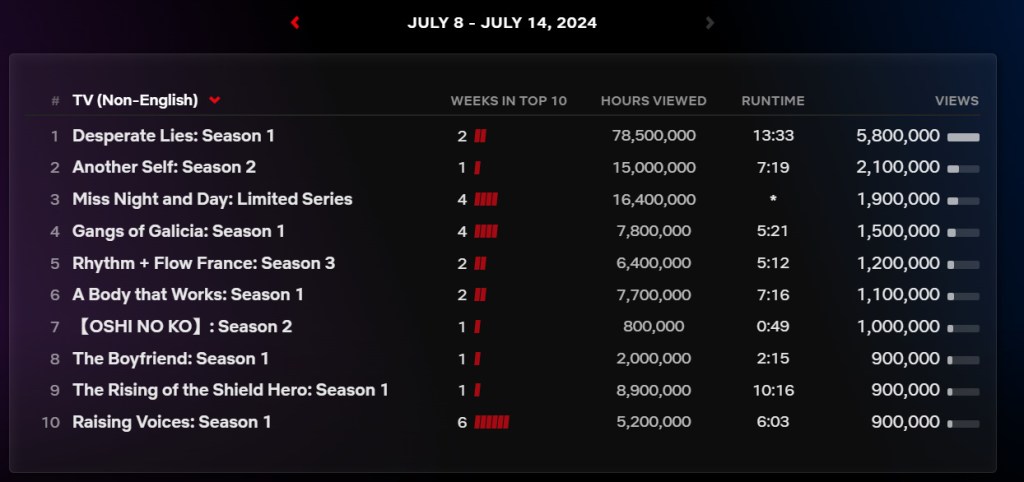Select A Body that Works: Season 1

click(x=187, y=294)
